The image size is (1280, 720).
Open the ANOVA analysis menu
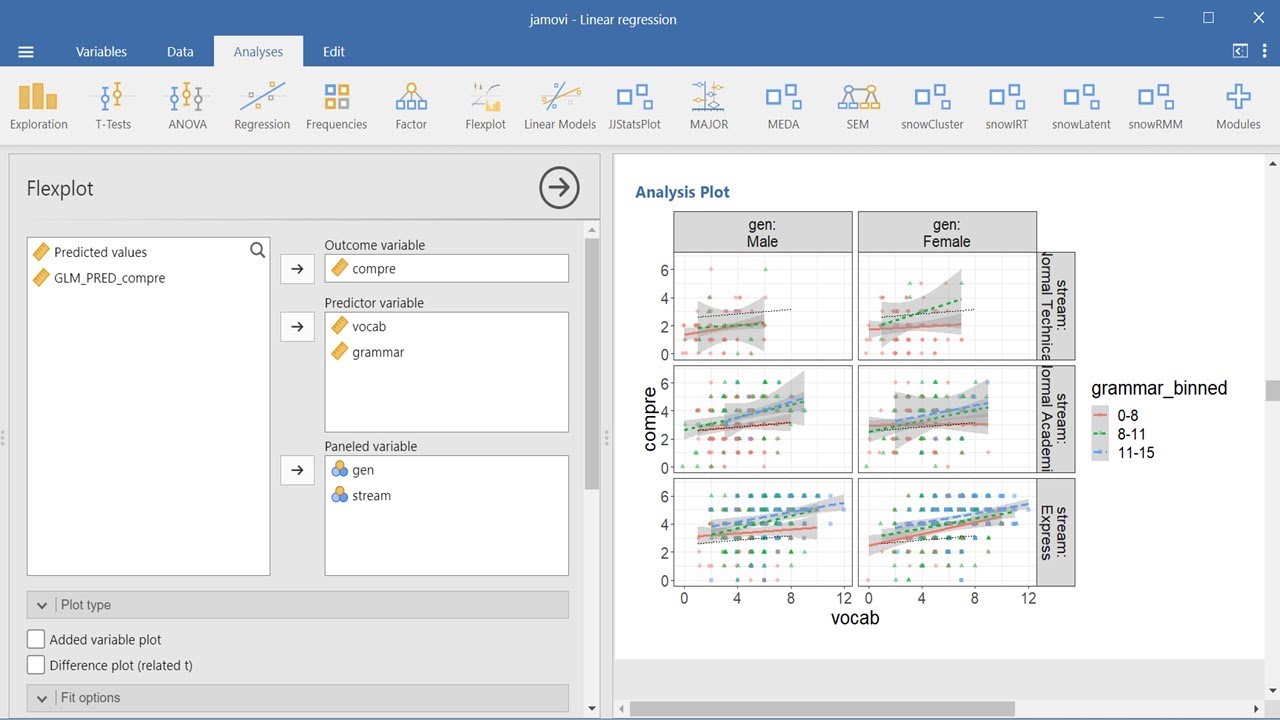pyautogui.click(x=187, y=106)
